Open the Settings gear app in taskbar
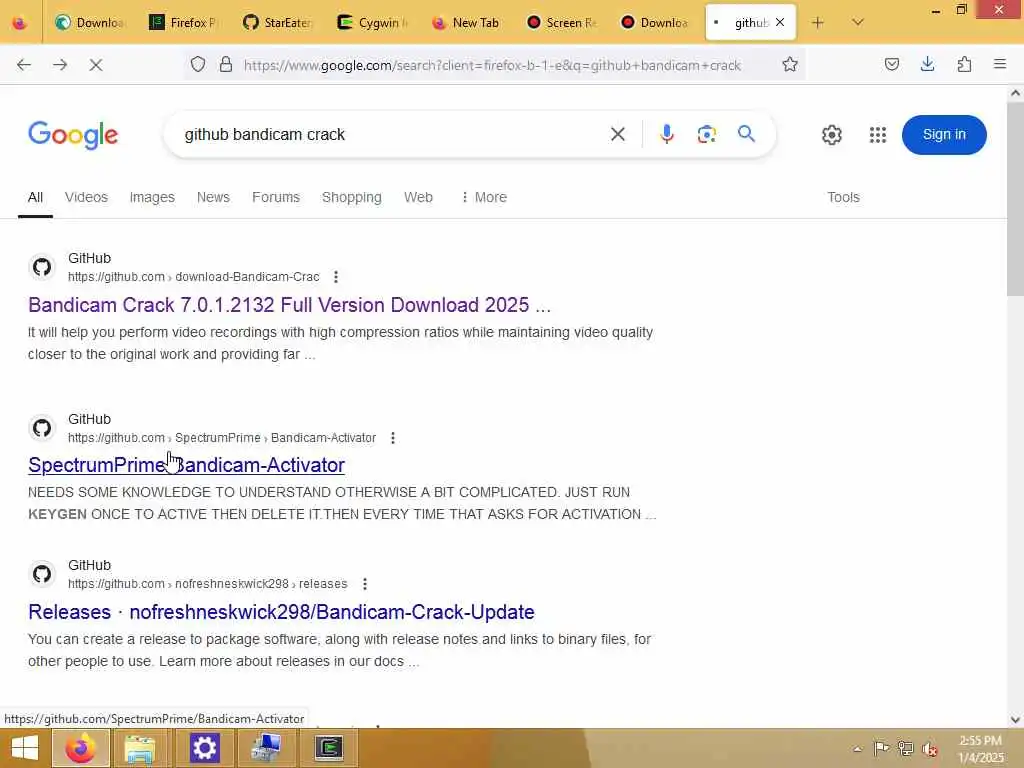Image resolution: width=1024 pixels, height=768 pixels. (204, 748)
